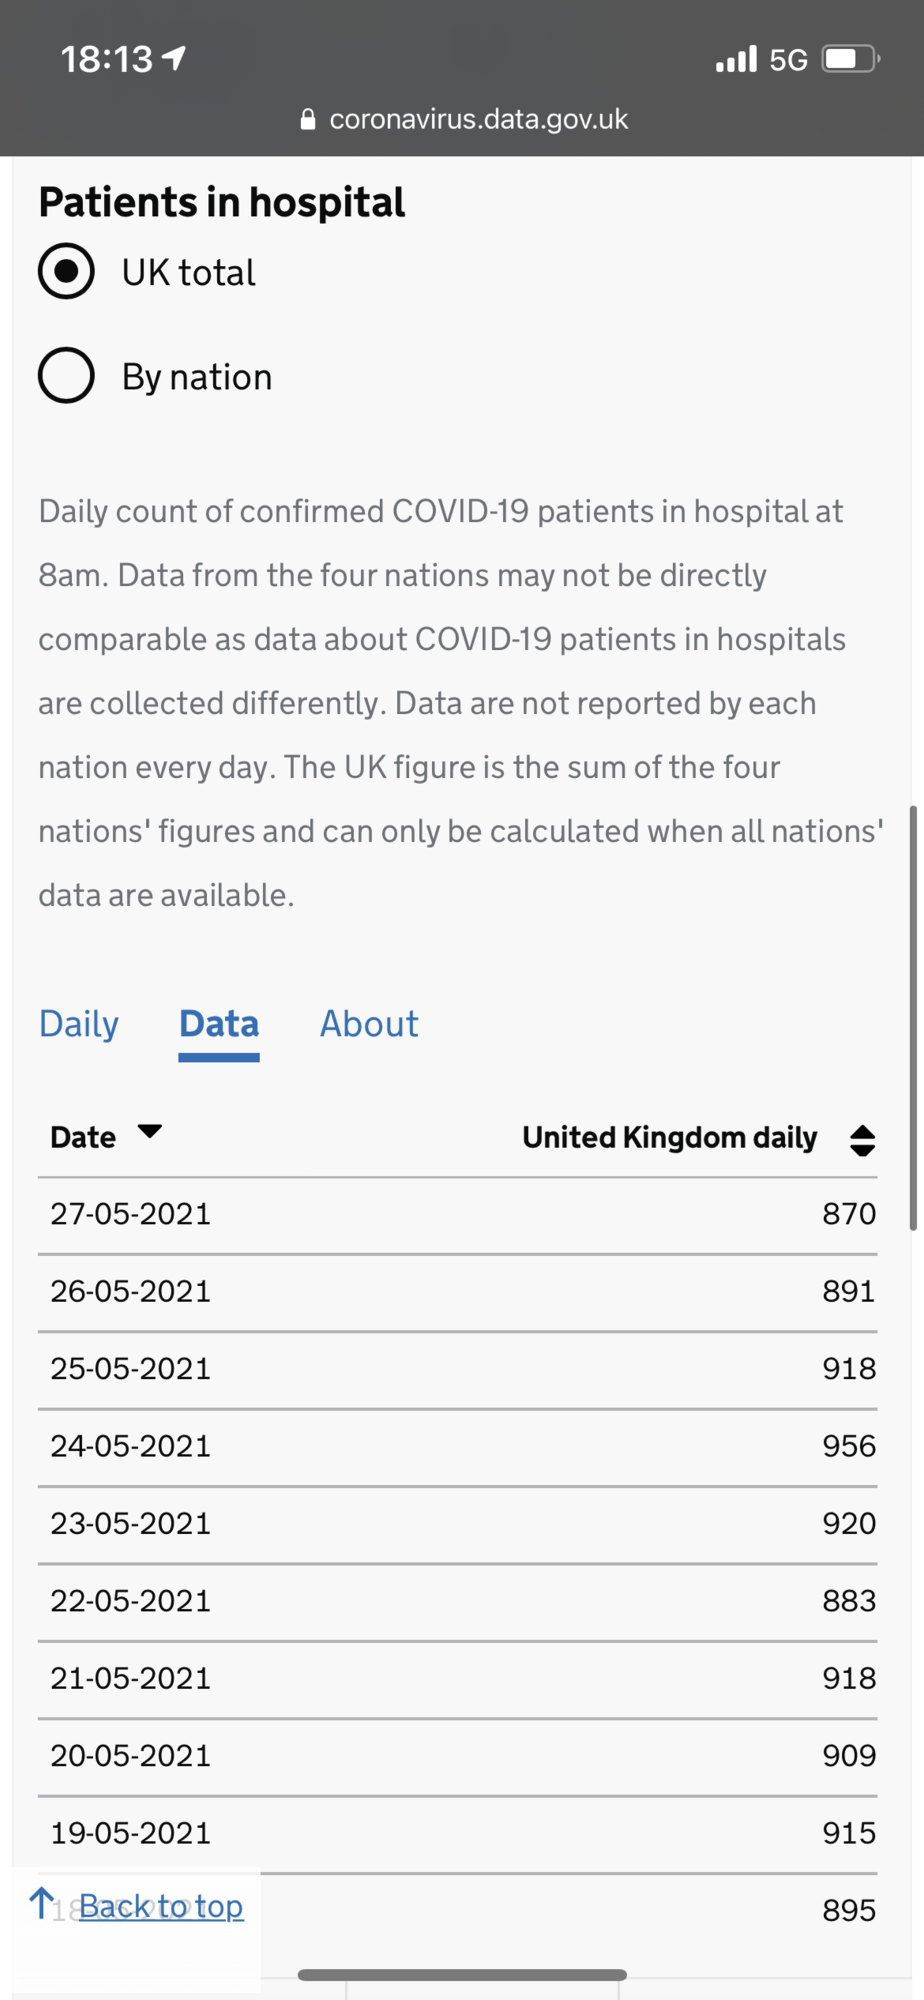Sort by Date descending arrow
Viewport: 924px width, 2000px height.
(150, 1132)
